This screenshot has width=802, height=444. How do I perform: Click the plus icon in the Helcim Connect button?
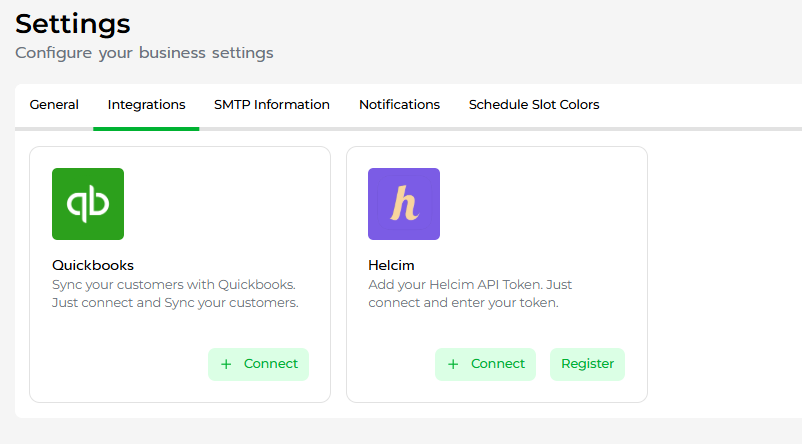point(453,364)
